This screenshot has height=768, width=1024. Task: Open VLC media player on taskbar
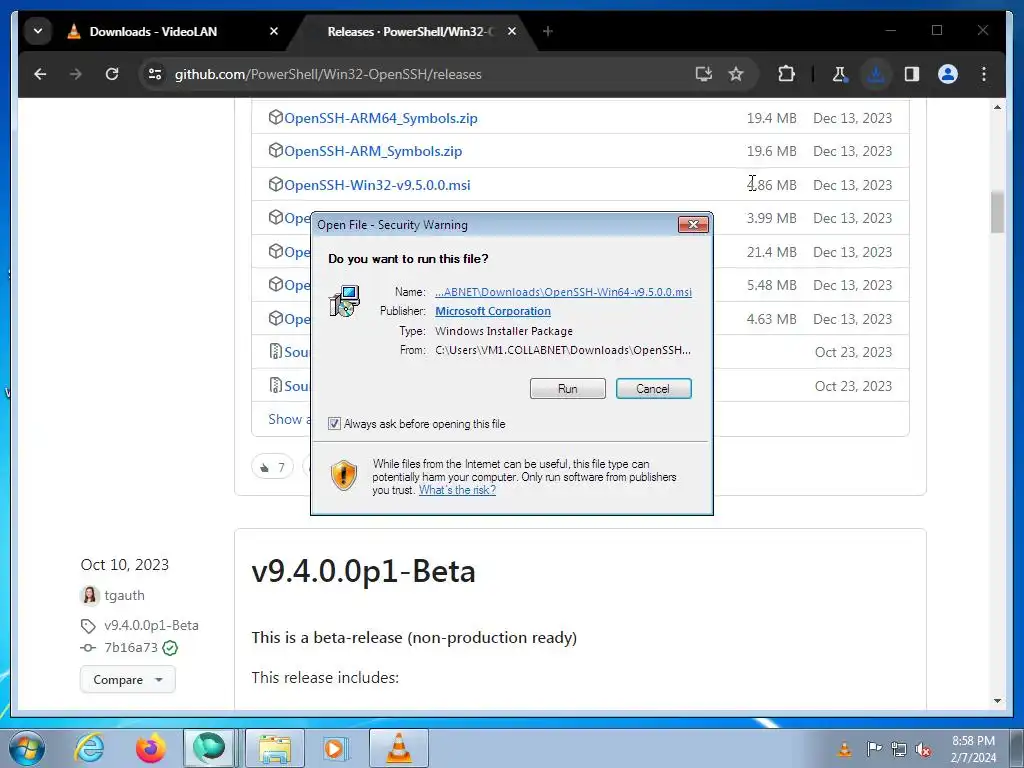(x=398, y=748)
